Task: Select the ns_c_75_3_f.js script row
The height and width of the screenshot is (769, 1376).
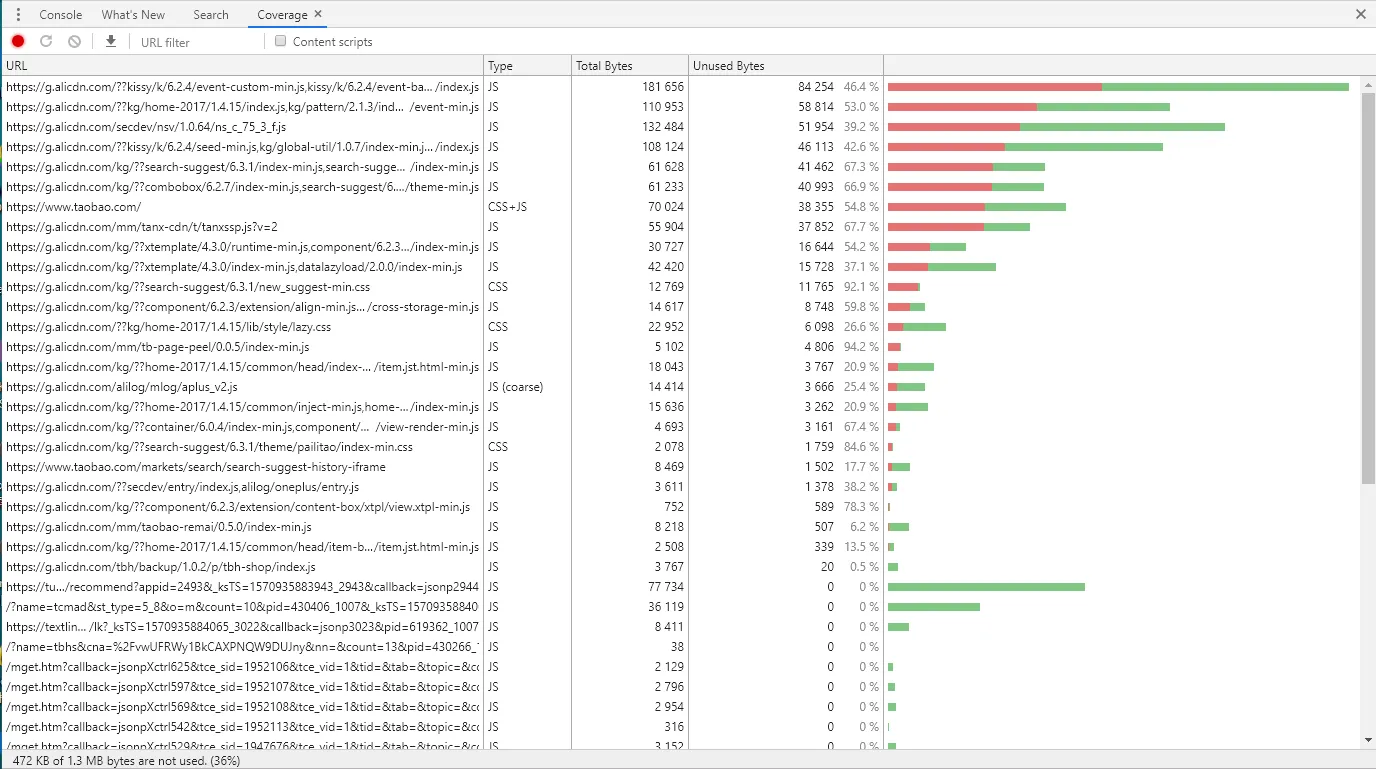Action: 146,127
